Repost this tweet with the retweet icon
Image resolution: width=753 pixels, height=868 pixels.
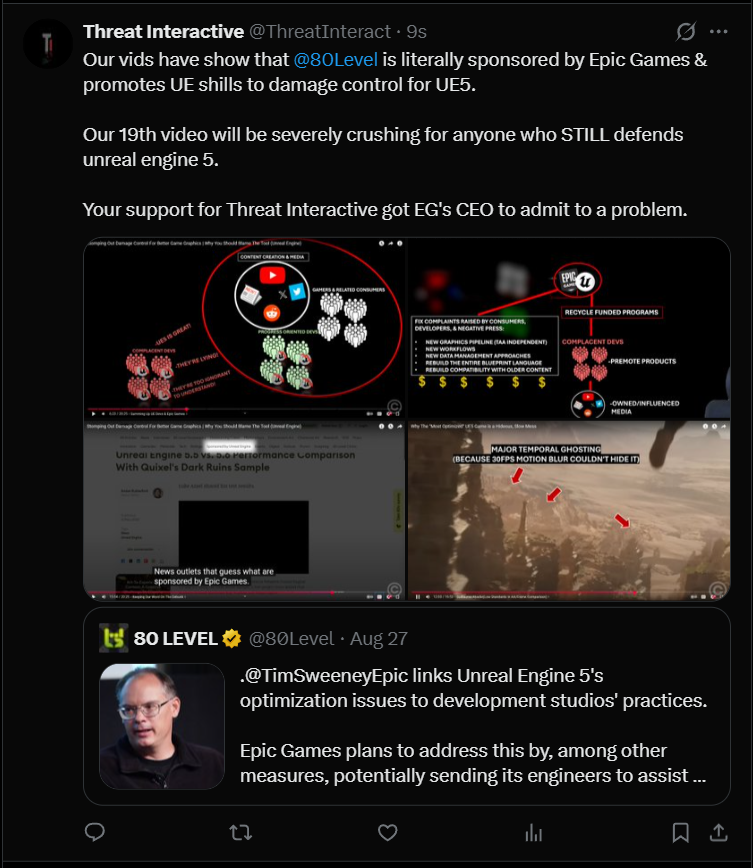241,832
